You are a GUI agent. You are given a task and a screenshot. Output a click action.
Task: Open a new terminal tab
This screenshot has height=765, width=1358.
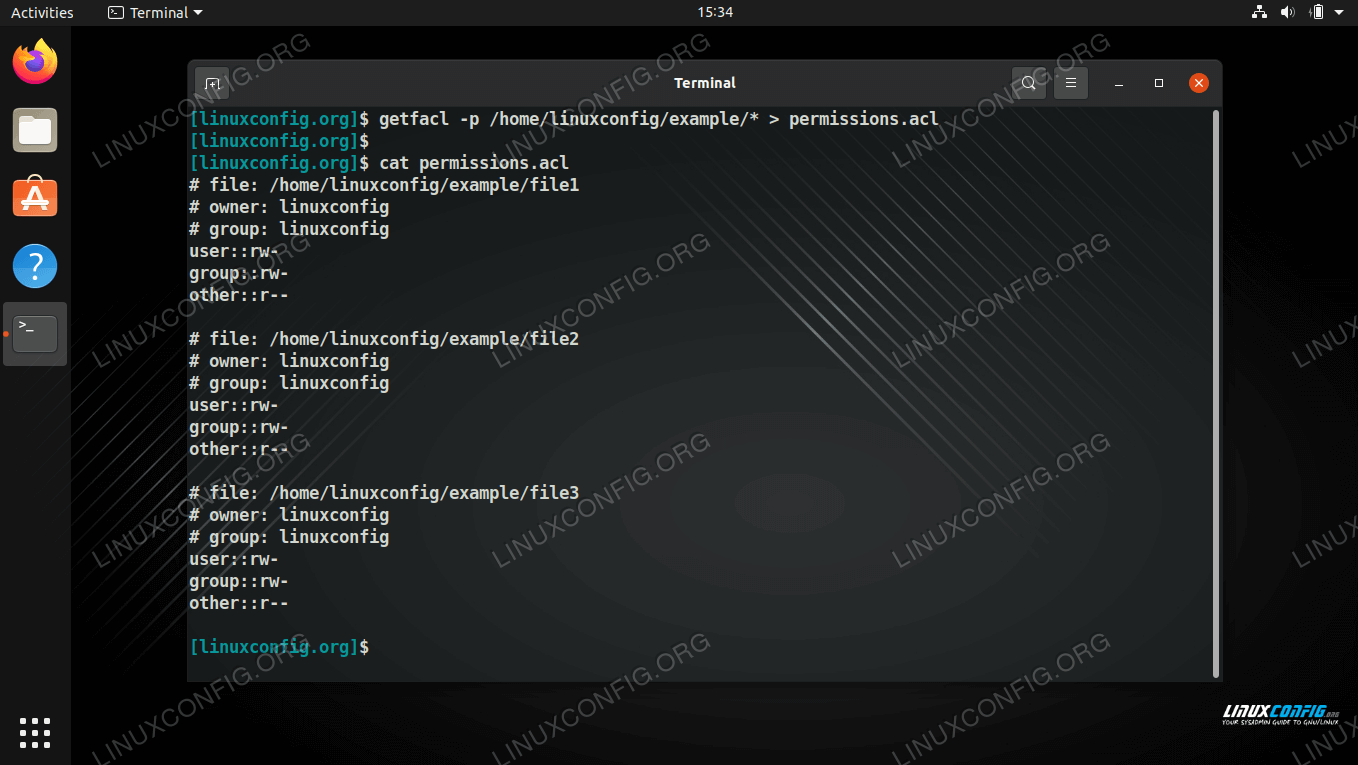(212, 84)
